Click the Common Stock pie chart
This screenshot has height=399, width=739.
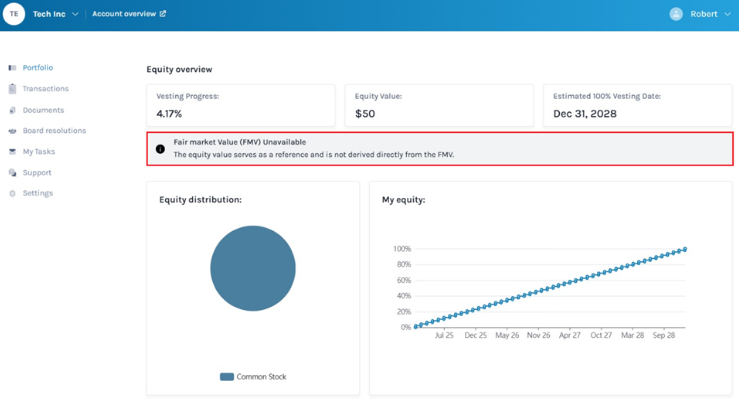[253, 268]
